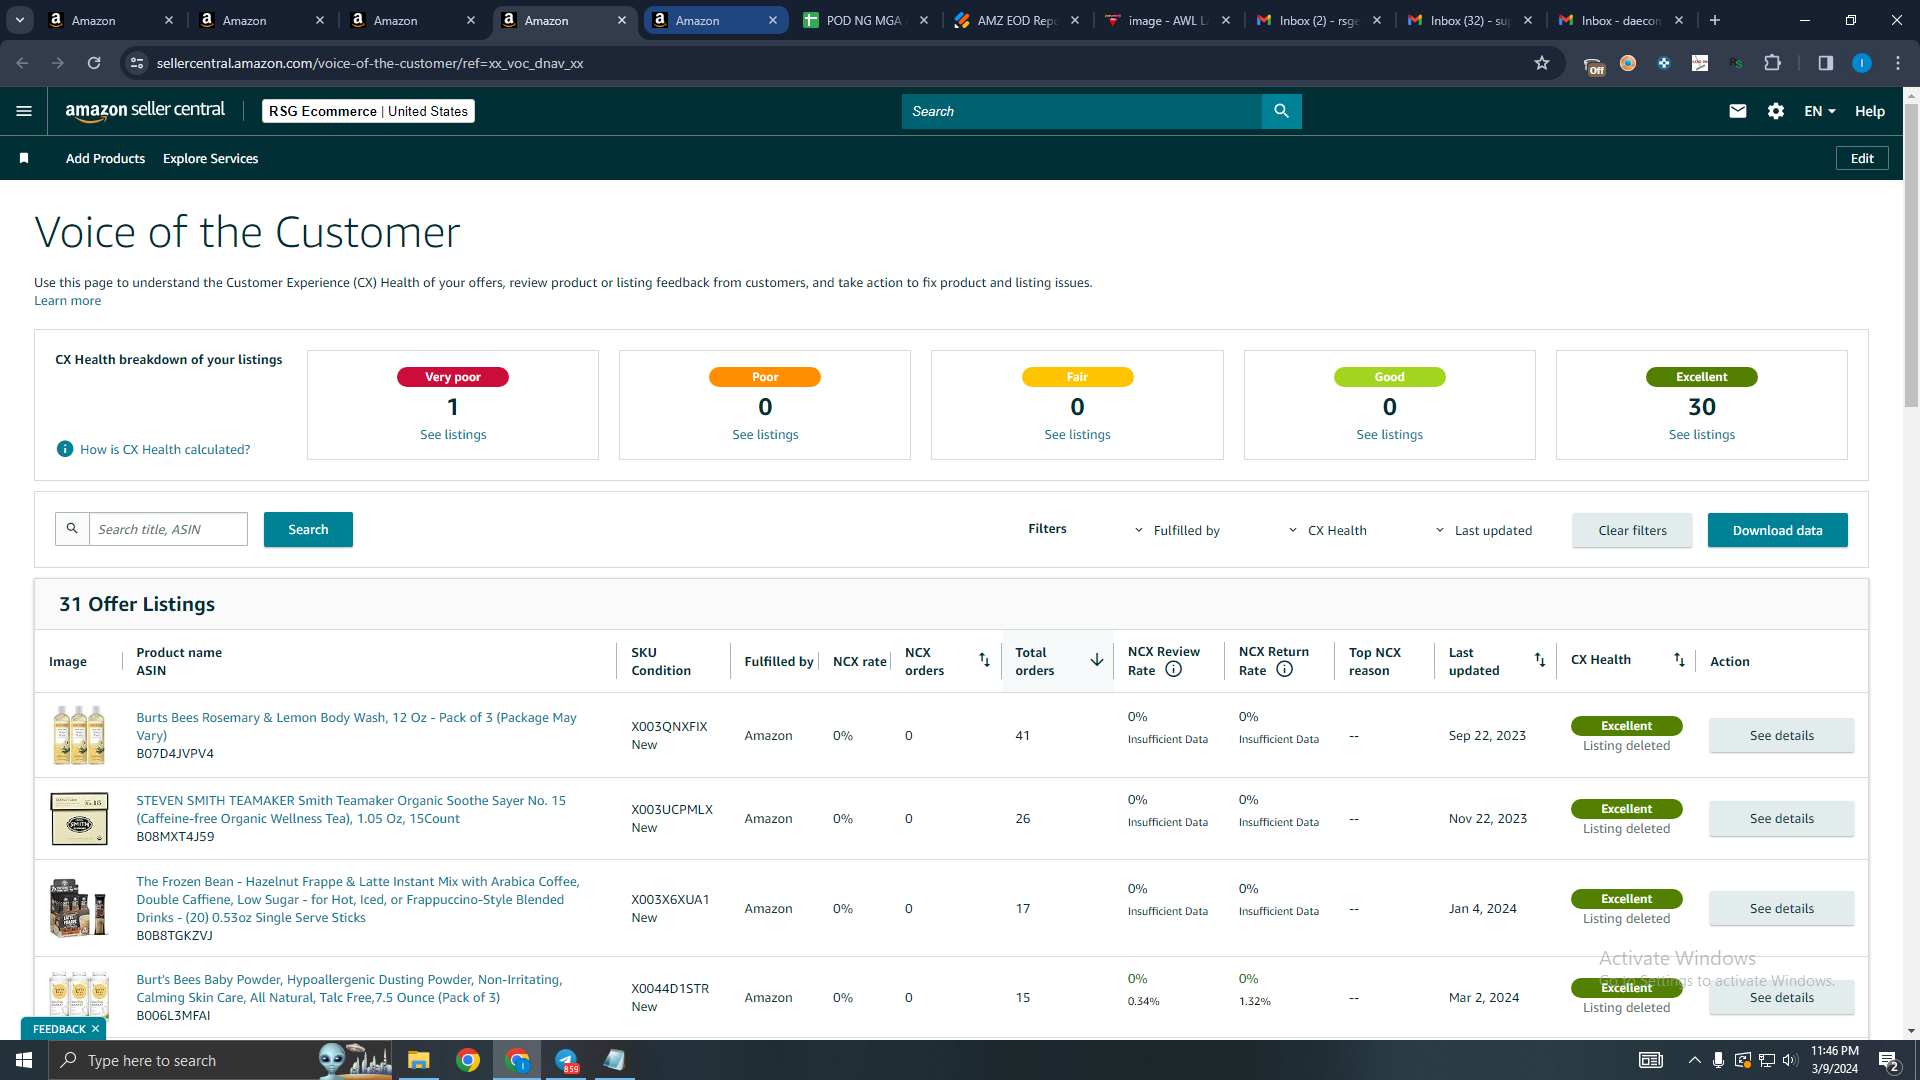Click the magnifier icon in listing search
This screenshot has height=1080, width=1920.
72,529
